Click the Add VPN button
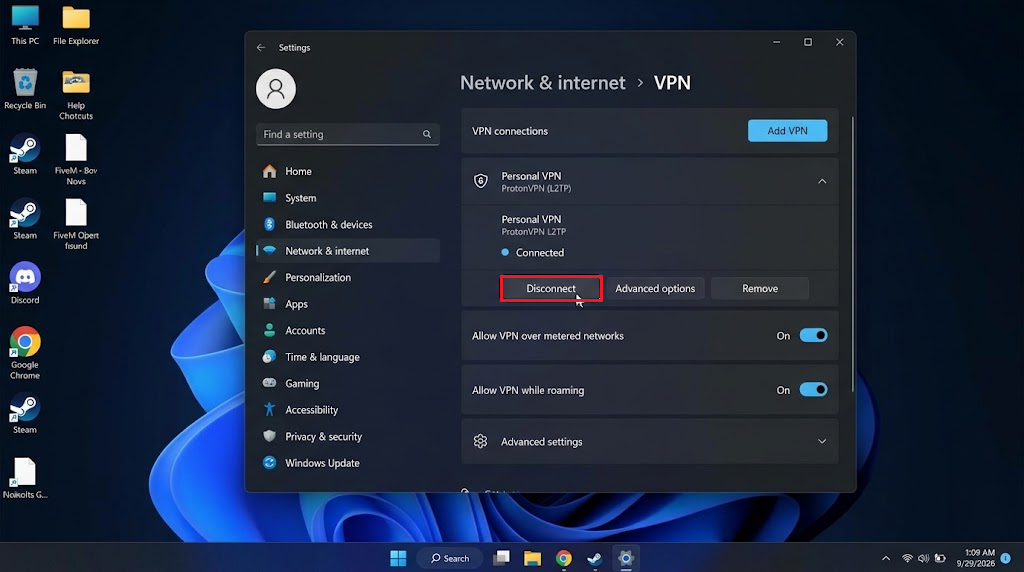 tap(788, 131)
